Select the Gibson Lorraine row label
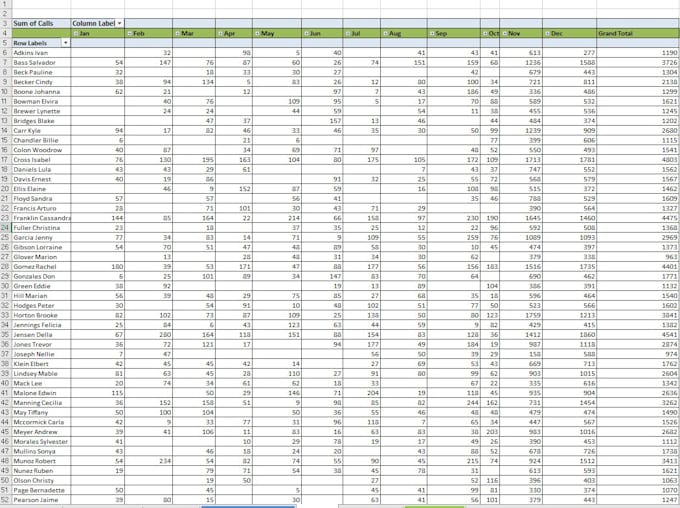This screenshot has width=680, height=508. coord(41,247)
